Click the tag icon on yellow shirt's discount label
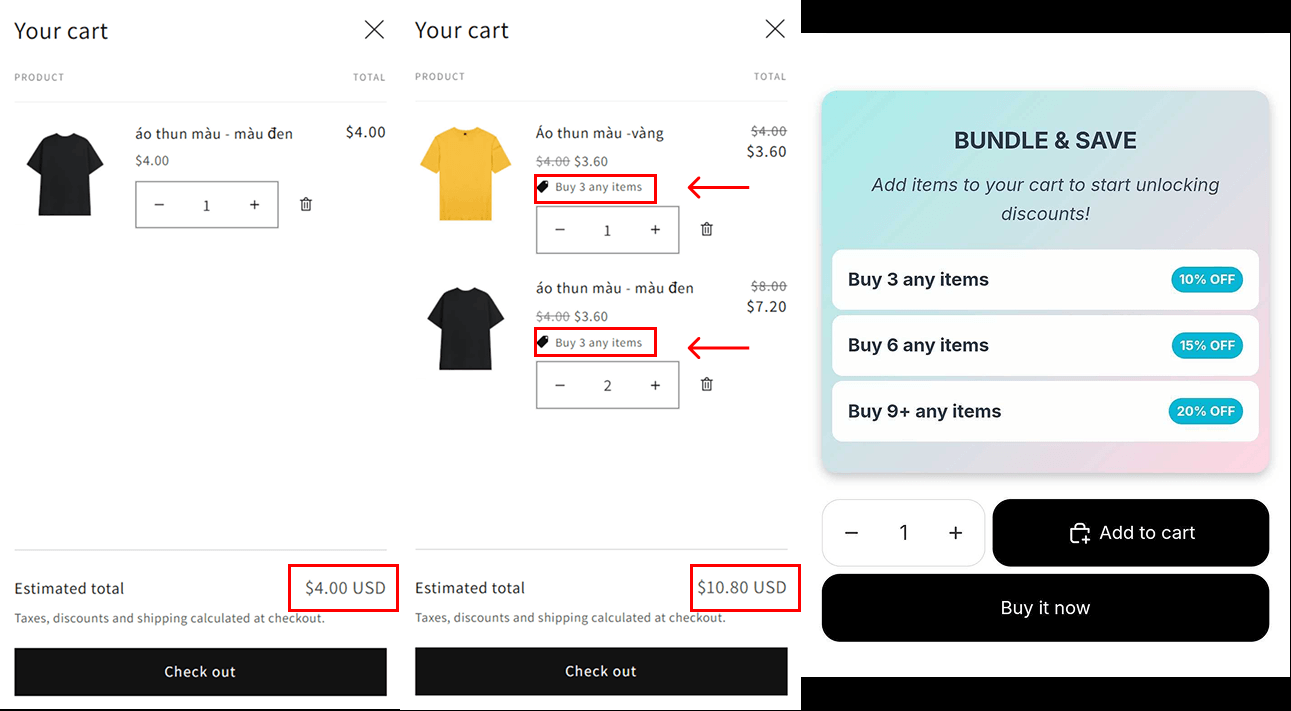This screenshot has height=711, width=1291. coord(543,188)
